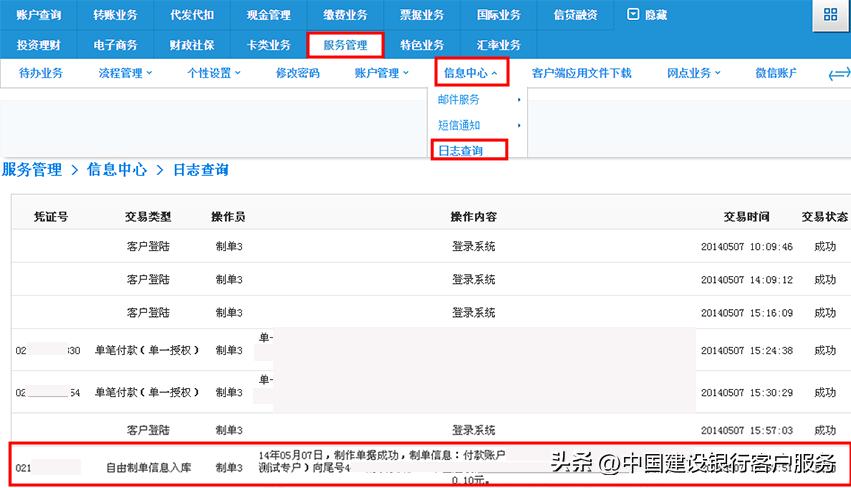Click the 交易类型 column header
Screen dimensions: 851x488
[x=148, y=217]
